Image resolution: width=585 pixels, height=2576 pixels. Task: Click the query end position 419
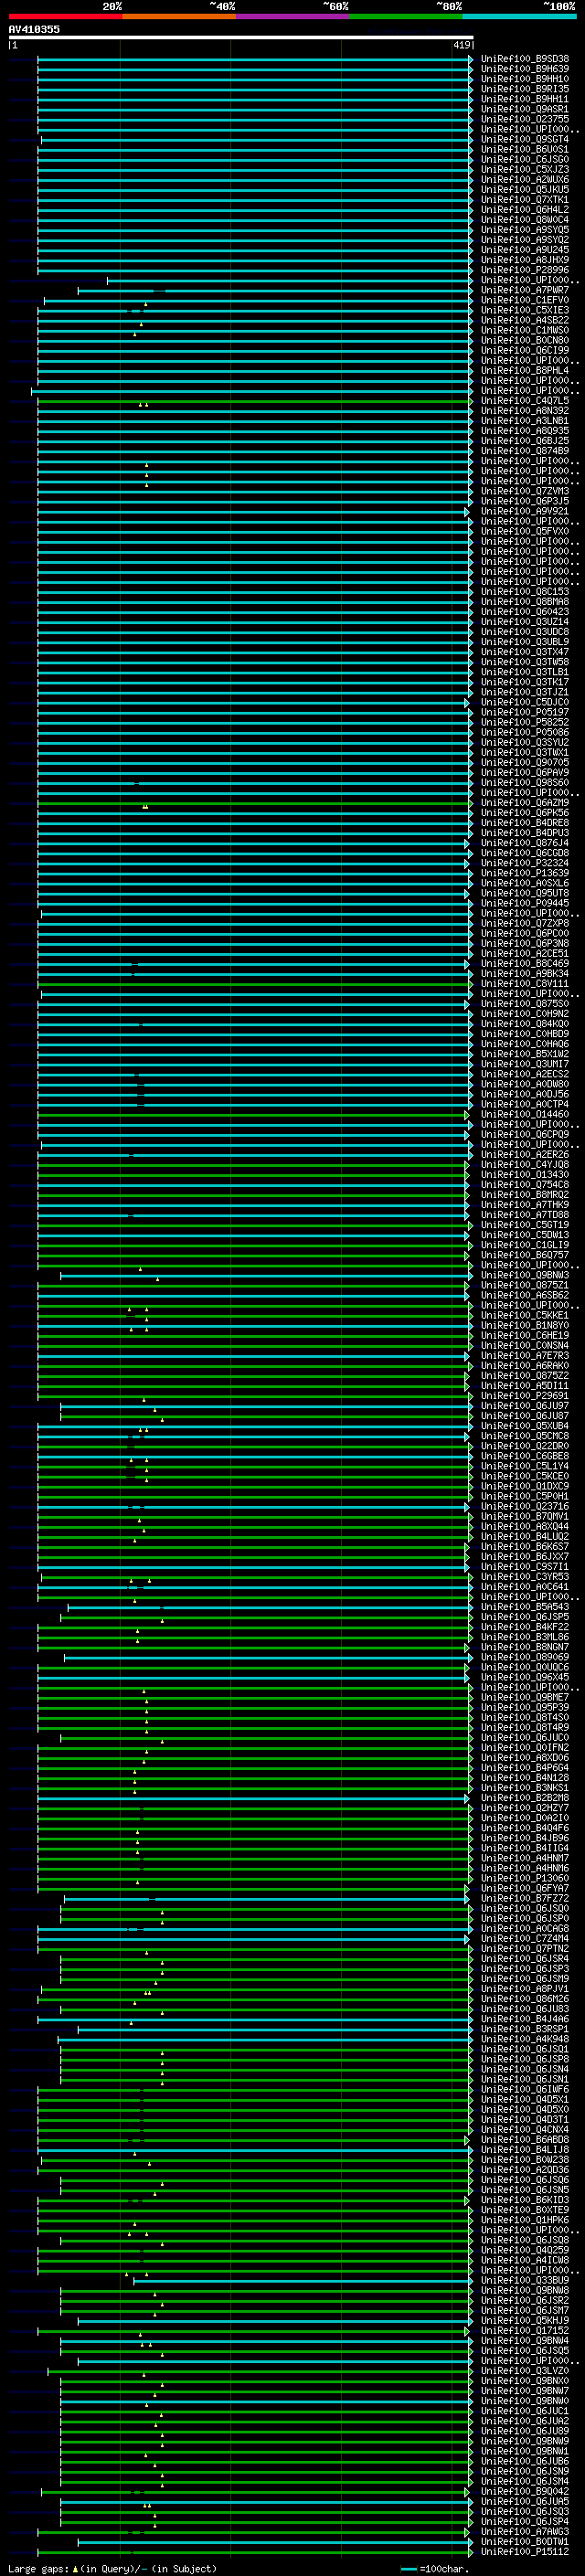click(462, 45)
